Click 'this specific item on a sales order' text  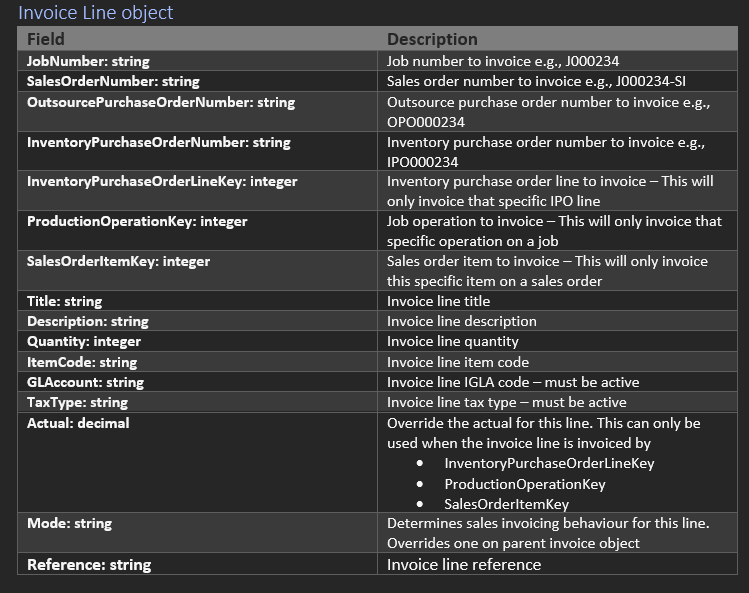tap(494, 281)
